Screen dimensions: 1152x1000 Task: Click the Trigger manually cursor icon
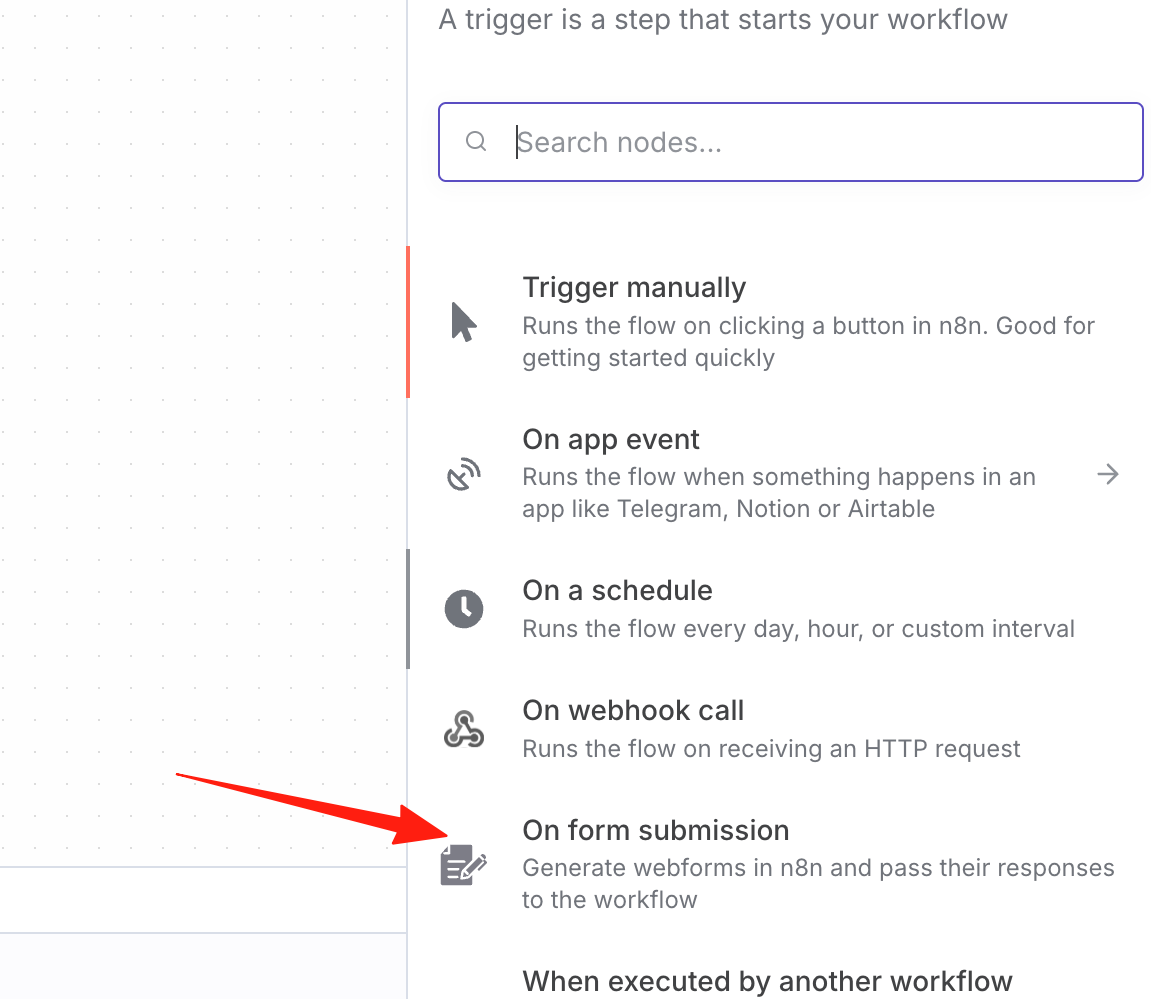(x=464, y=322)
